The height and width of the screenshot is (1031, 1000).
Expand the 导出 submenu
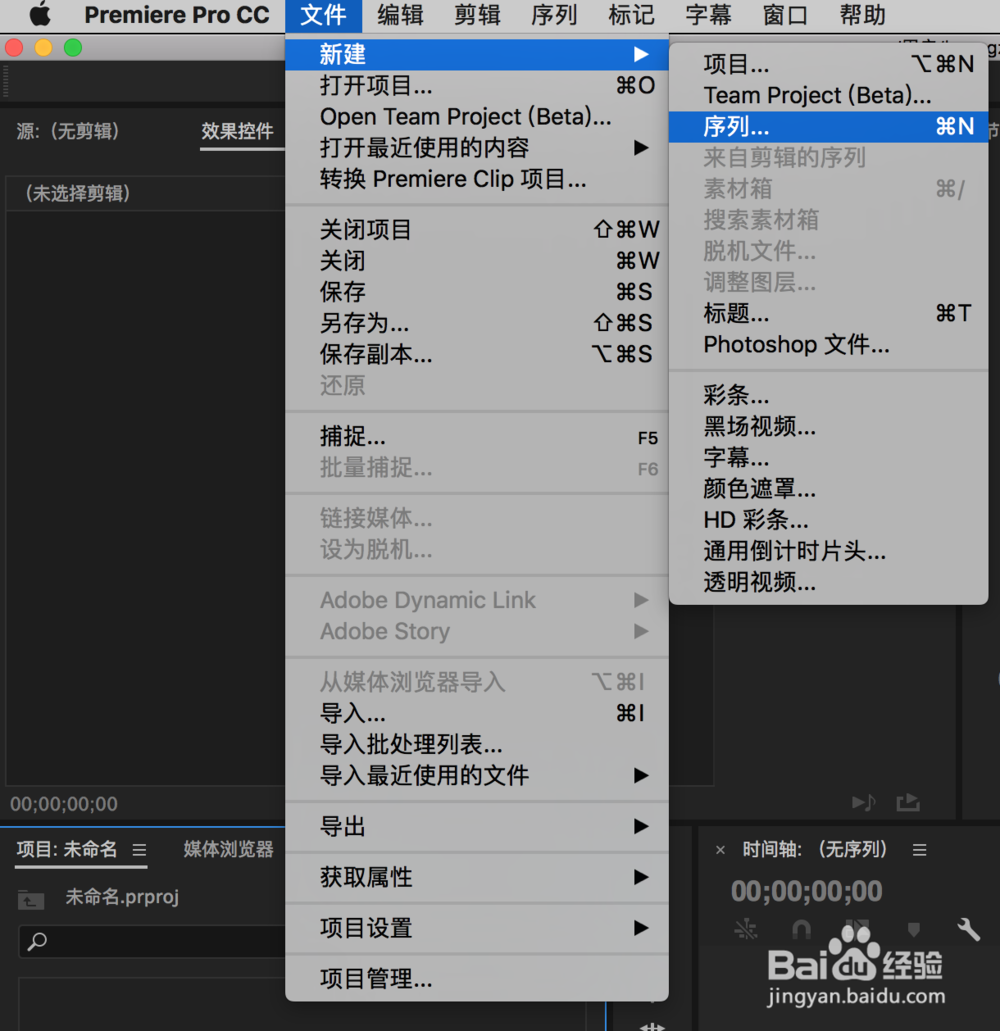[477, 827]
